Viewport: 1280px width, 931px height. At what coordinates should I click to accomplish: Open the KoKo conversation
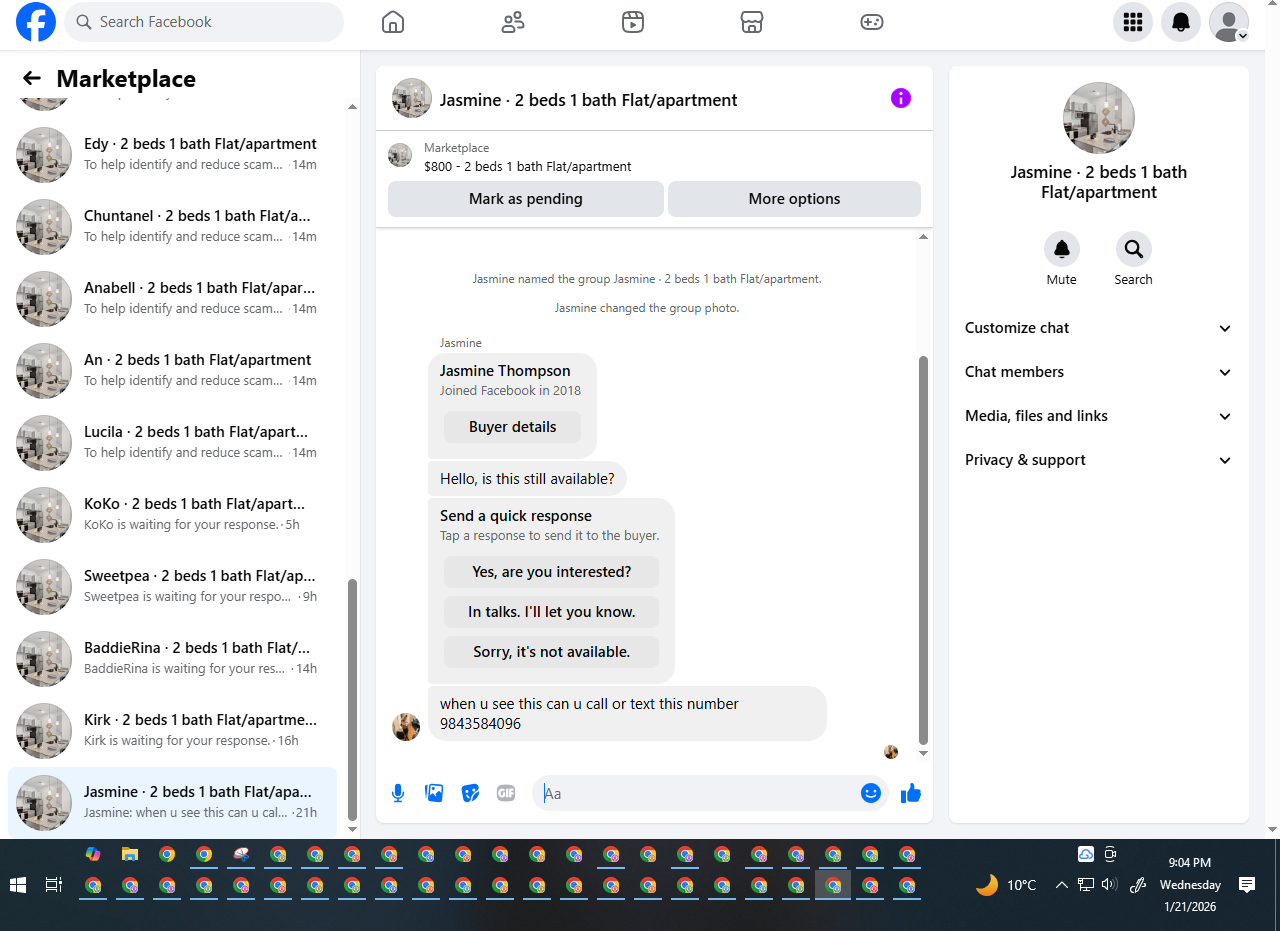click(x=172, y=515)
